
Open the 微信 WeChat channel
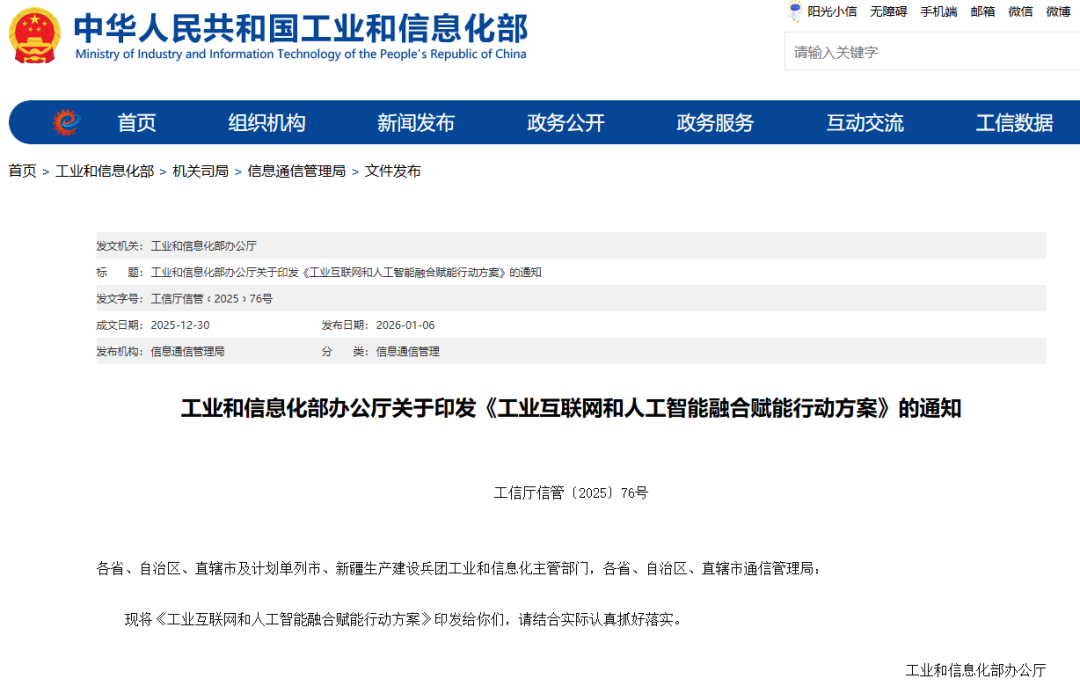[1019, 11]
